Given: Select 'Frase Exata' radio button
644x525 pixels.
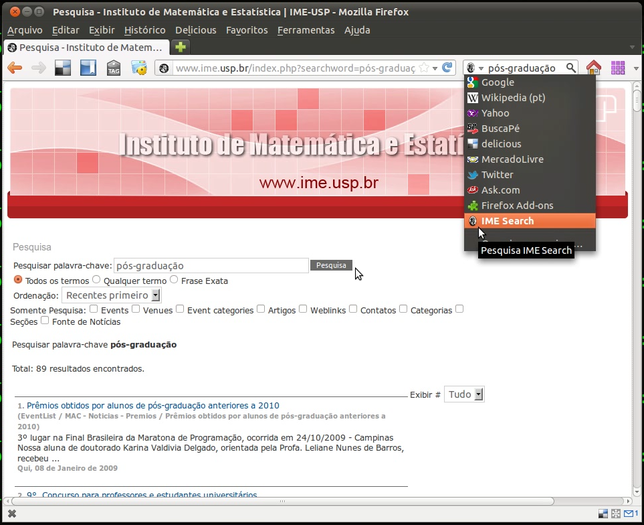Looking at the screenshot, I should [174, 279].
